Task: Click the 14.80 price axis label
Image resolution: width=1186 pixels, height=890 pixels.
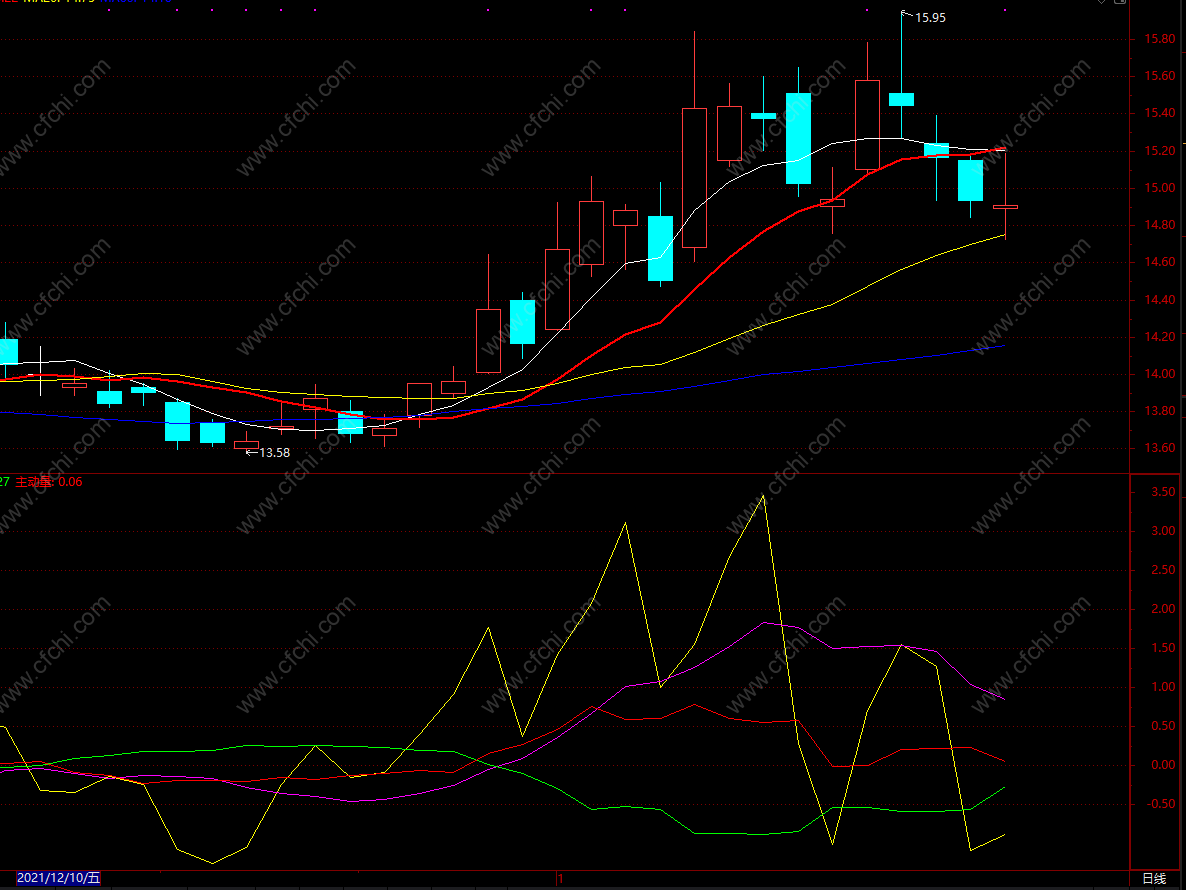Action: [1160, 225]
